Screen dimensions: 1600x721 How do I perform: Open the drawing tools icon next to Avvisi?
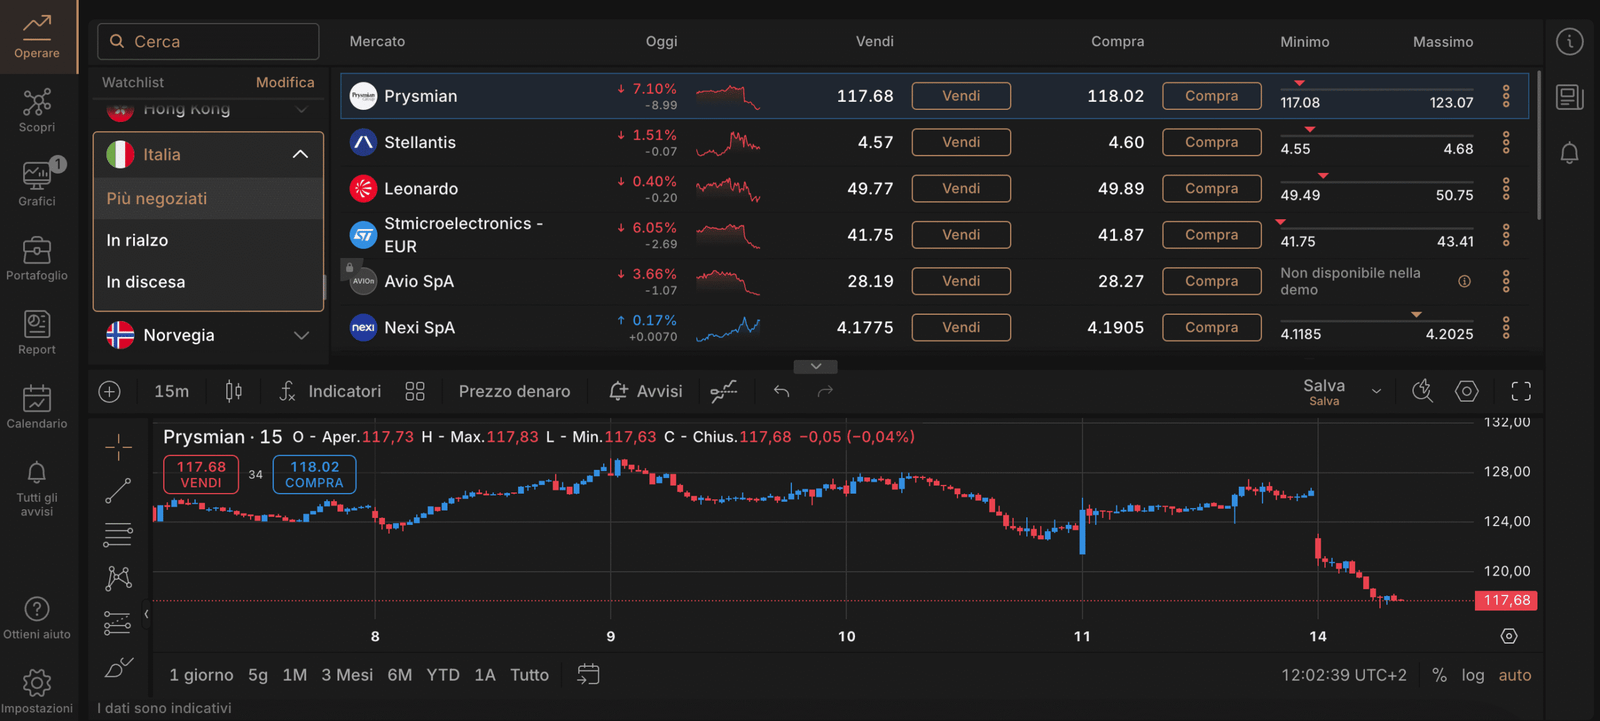pos(723,392)
